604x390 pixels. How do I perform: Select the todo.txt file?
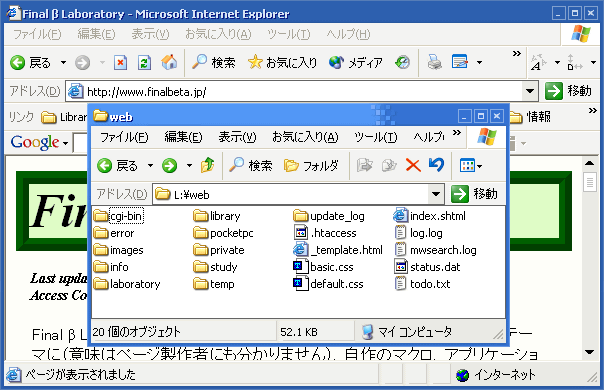pyautogui.click(x=422, y=284)
